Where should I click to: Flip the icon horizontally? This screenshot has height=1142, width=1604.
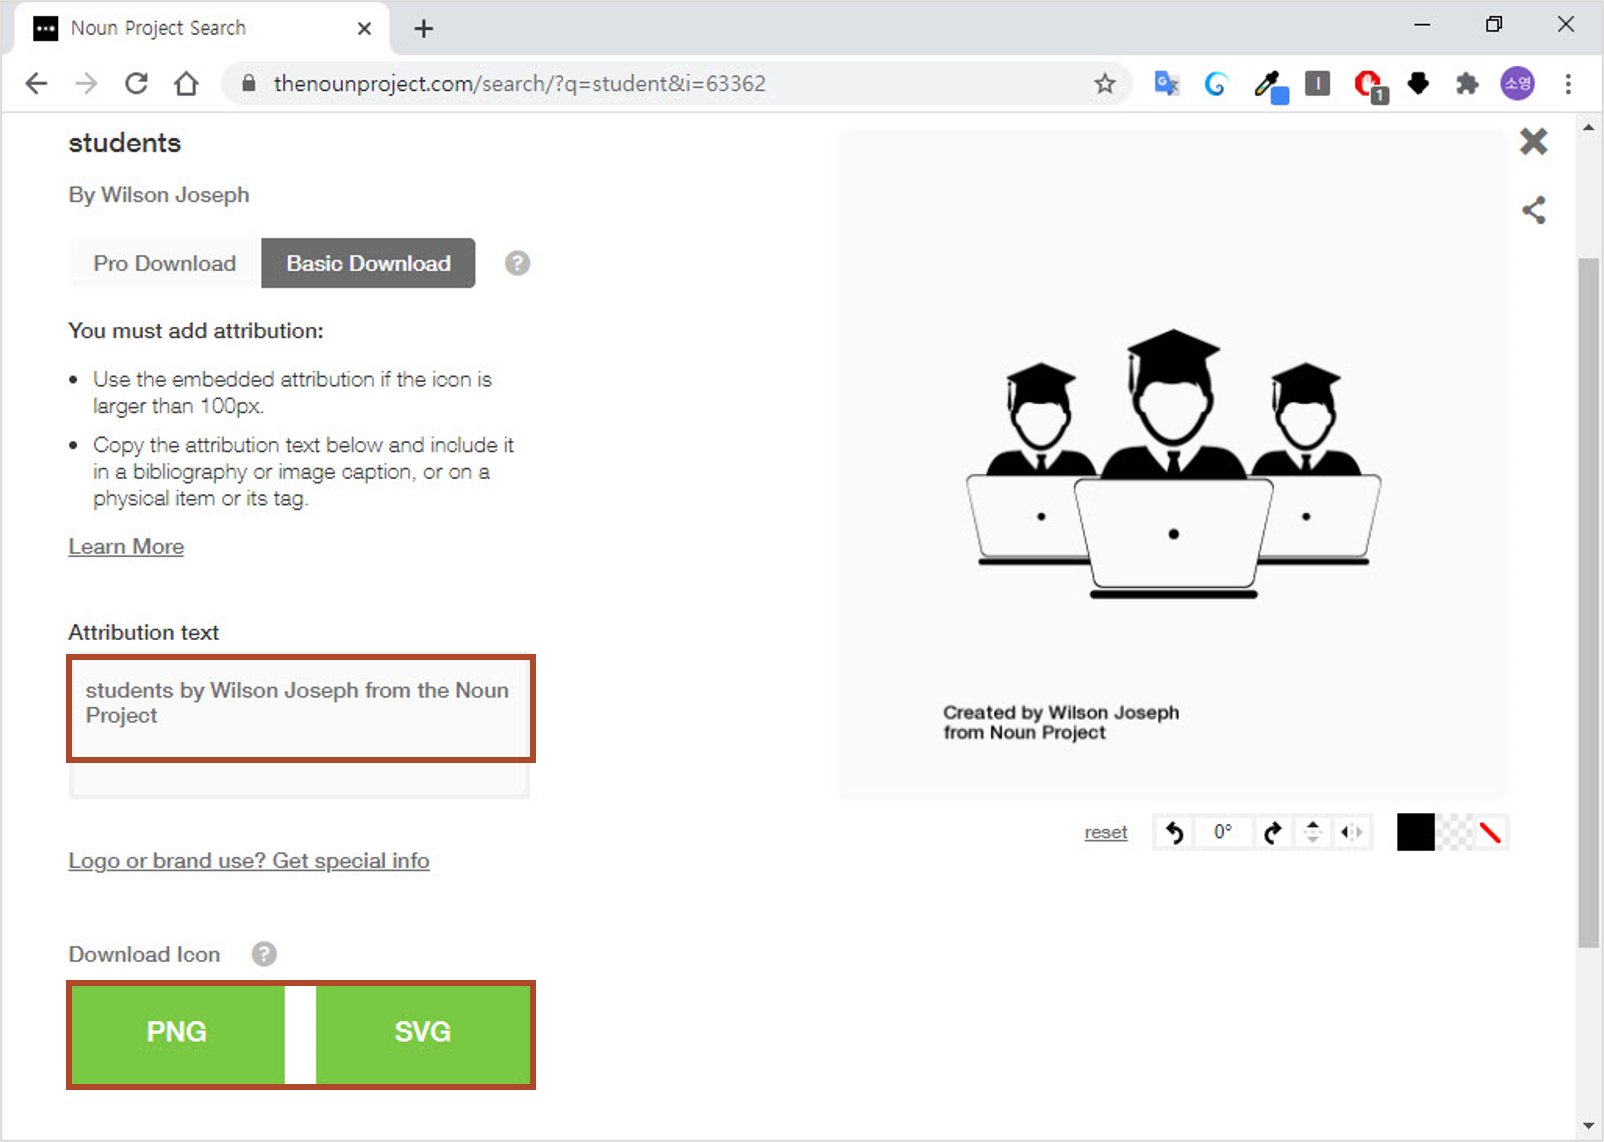coord(1352,832)
